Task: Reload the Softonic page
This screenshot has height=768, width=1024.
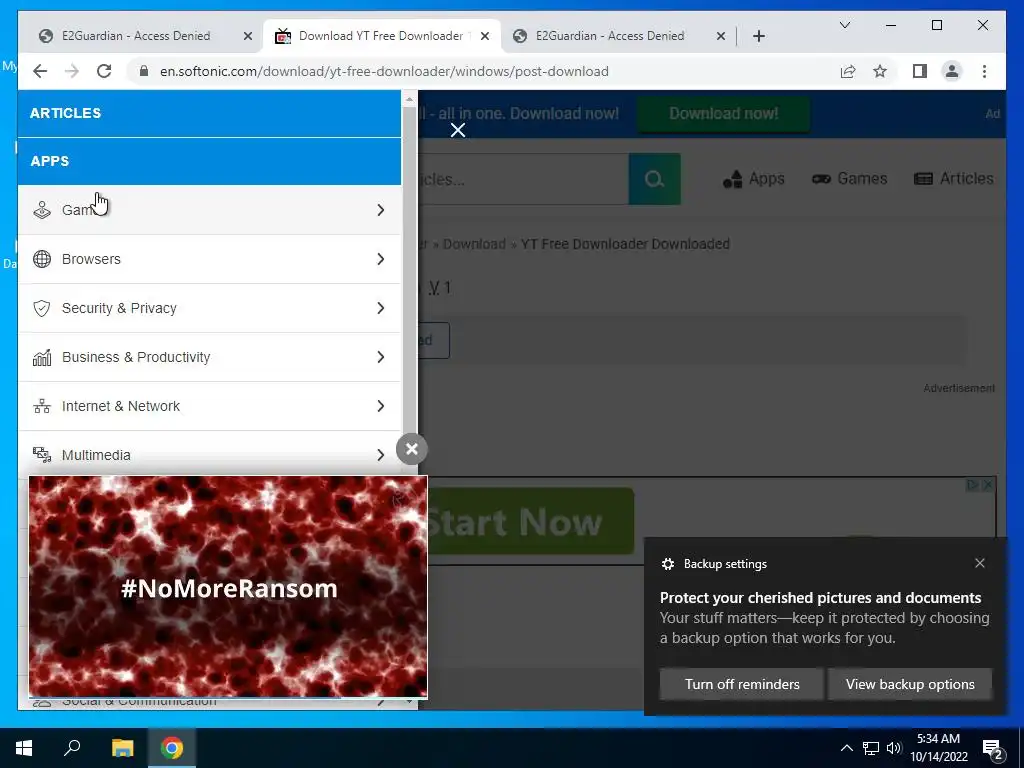Action: point(104,71)
